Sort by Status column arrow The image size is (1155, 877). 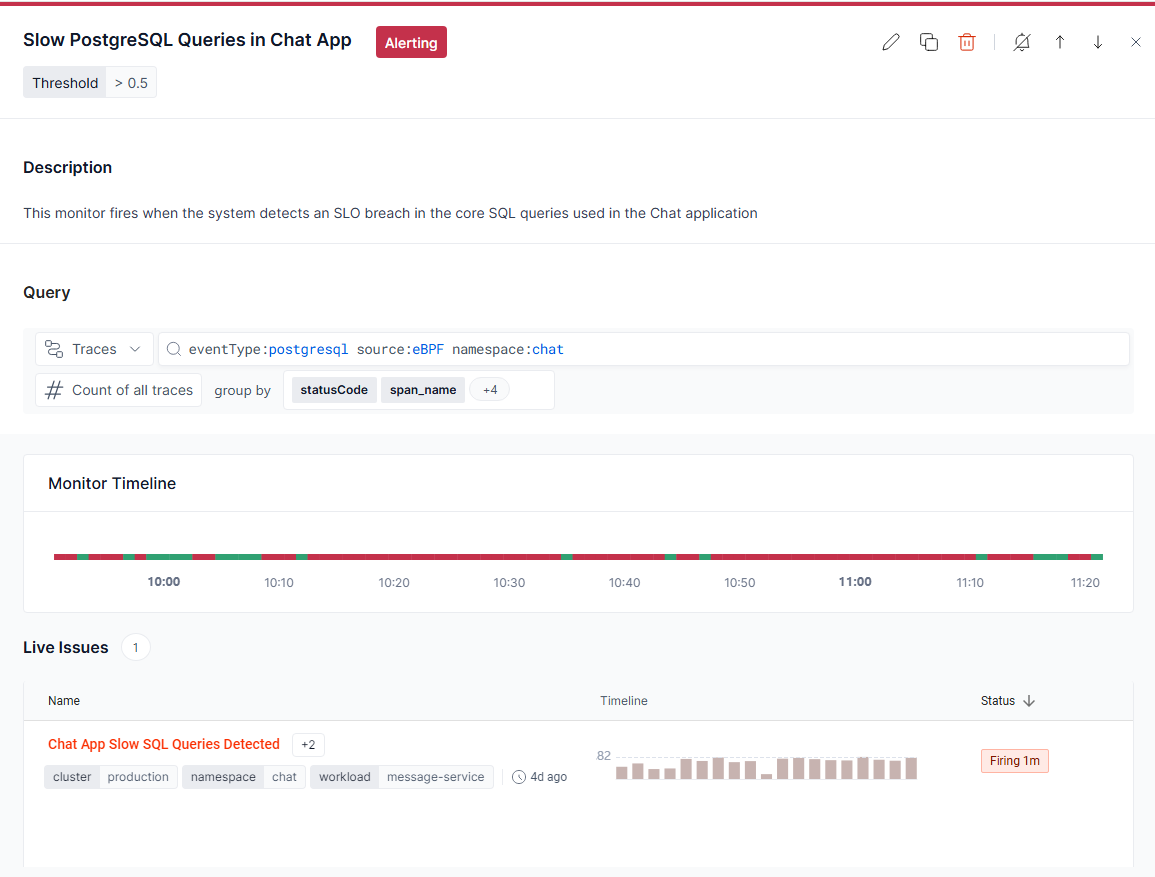click(x=1029, y=701)
